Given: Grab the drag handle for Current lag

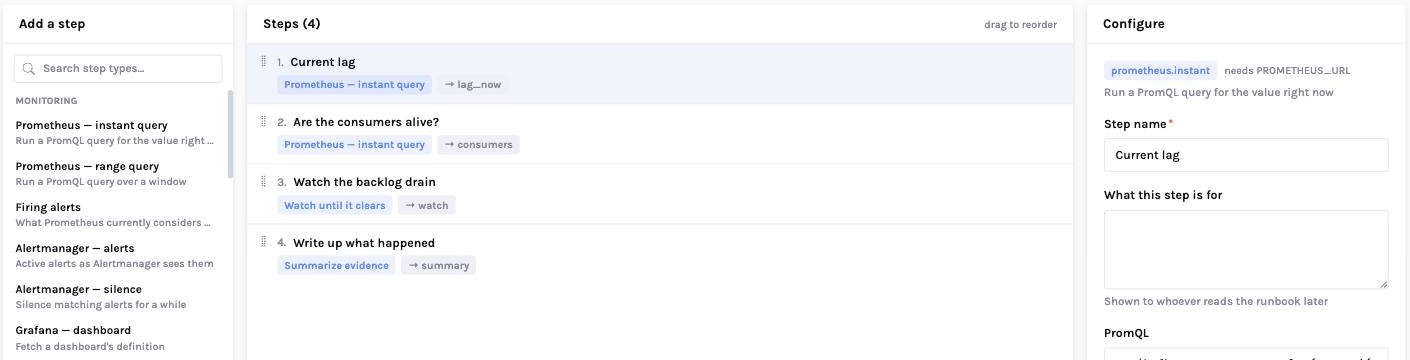Looking at the screenshot, I should pos(263,61).
